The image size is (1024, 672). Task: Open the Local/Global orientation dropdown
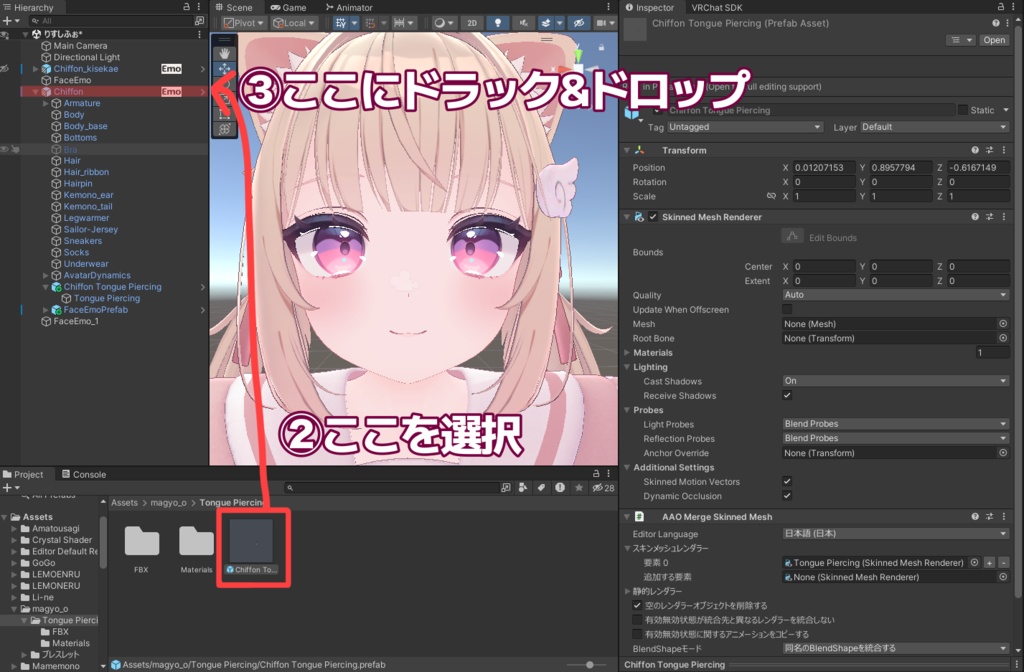click(293, 23)
